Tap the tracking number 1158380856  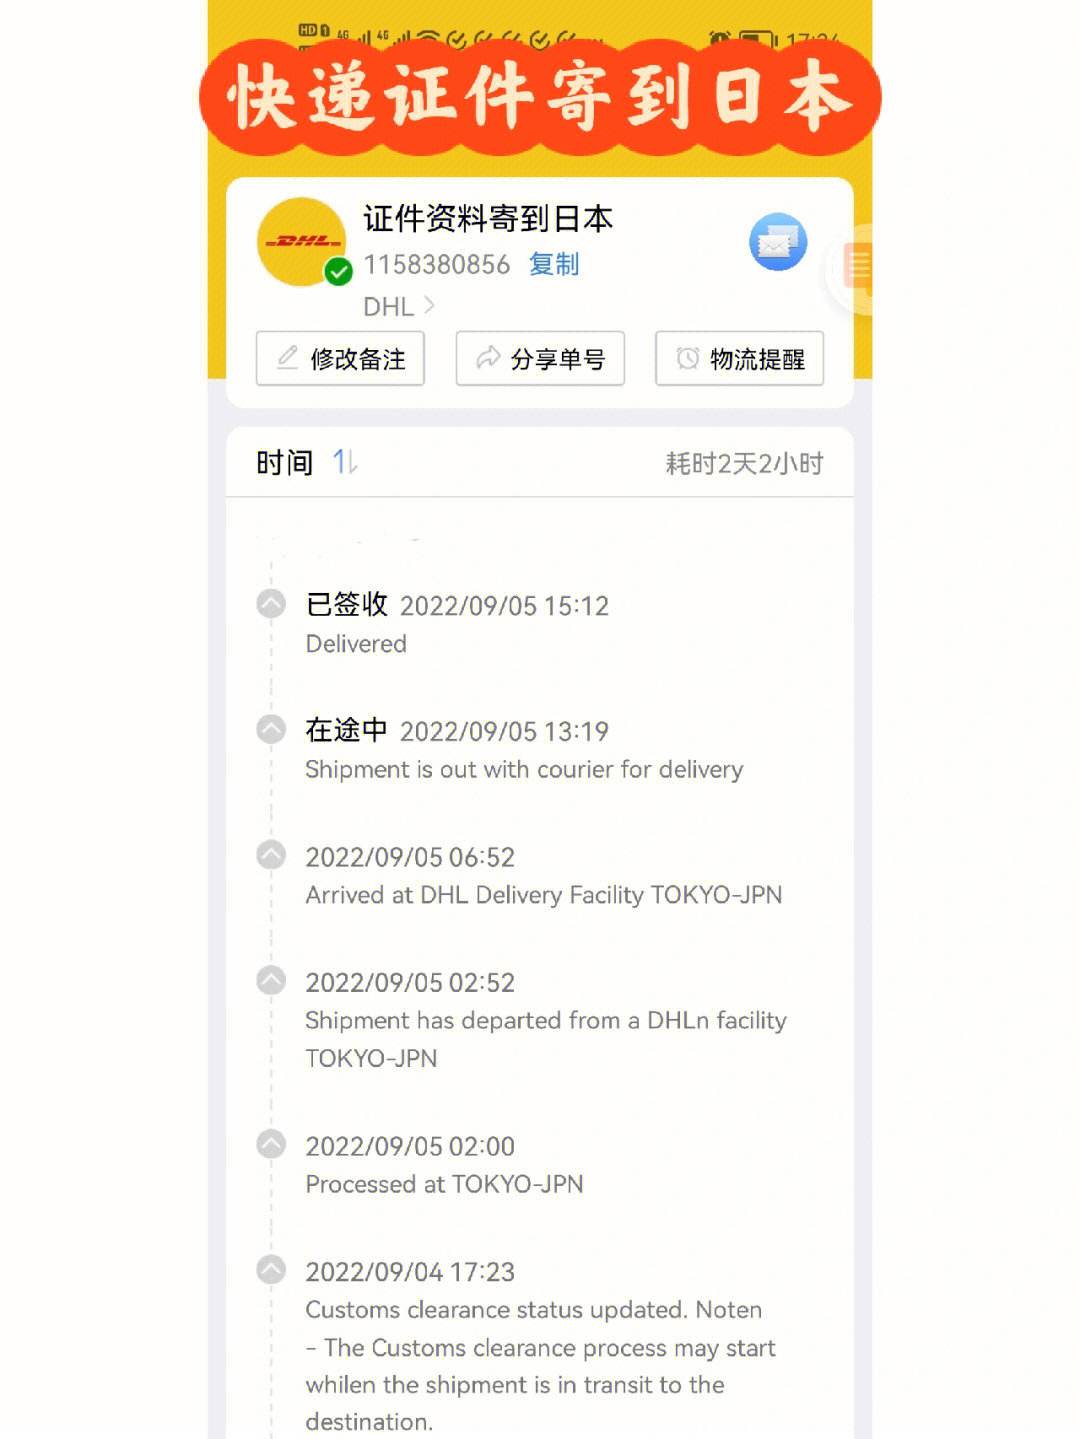(x=437, y=264)
